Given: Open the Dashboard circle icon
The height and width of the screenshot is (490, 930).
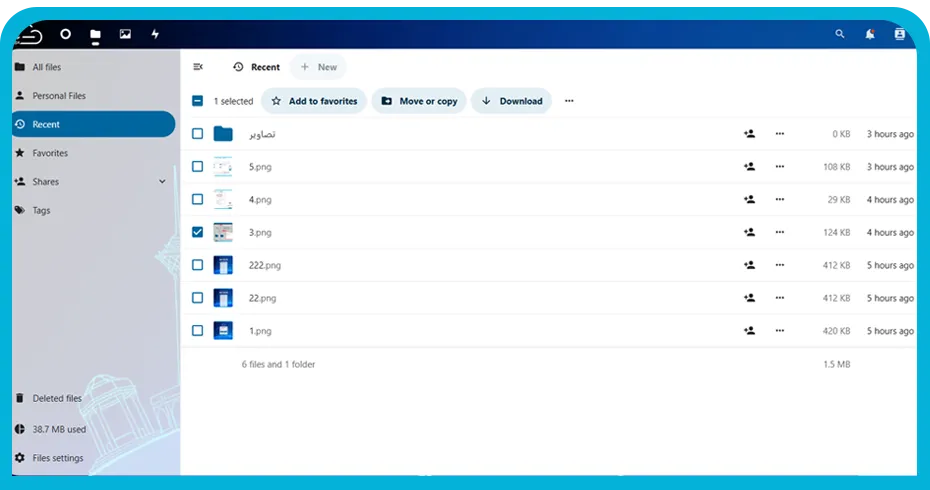Looking at the screenshot, I should (65, 34).
